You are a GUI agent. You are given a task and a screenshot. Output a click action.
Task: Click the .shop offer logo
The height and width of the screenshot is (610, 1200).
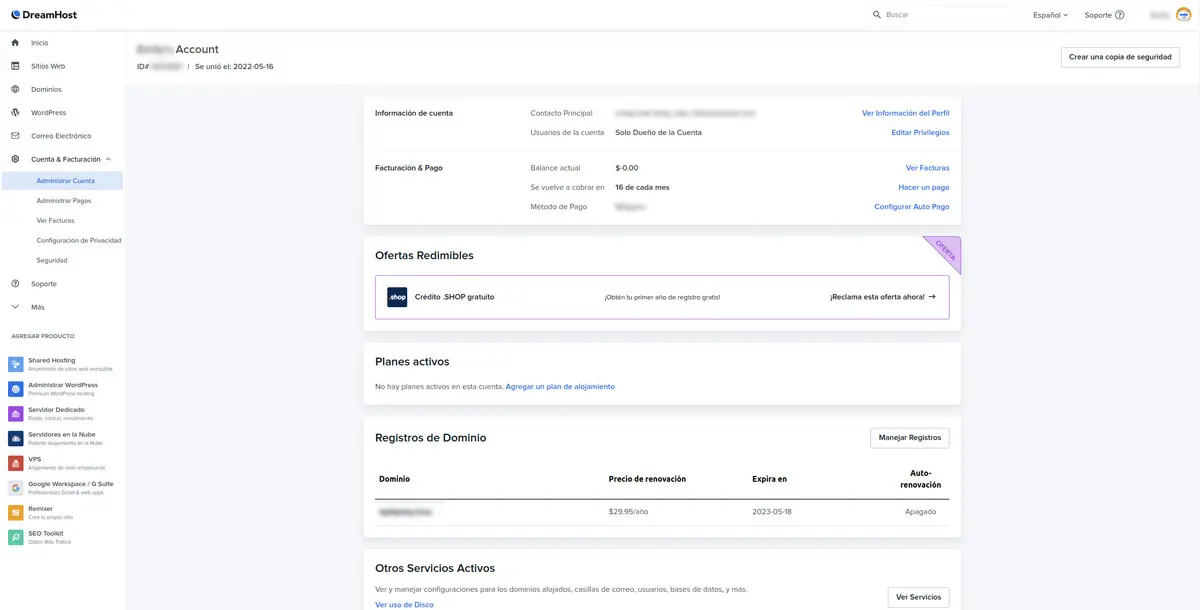tap(397, 297)
